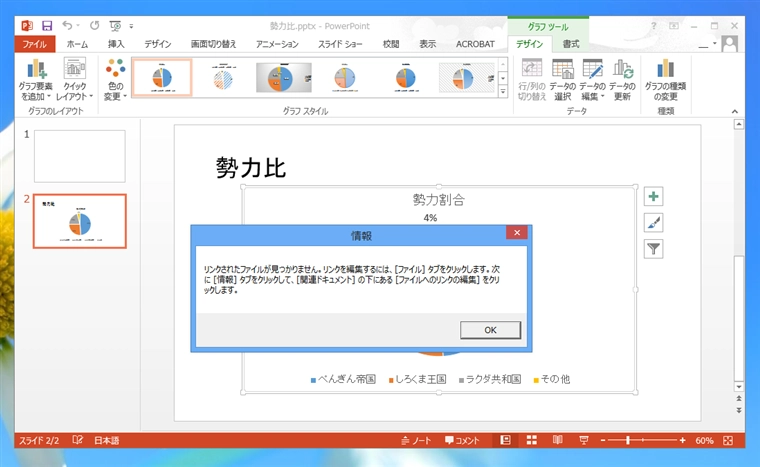Collapse the ribbon with the caret arrow
The height and width of the screenshot is (467, 760).
(735, 112)
